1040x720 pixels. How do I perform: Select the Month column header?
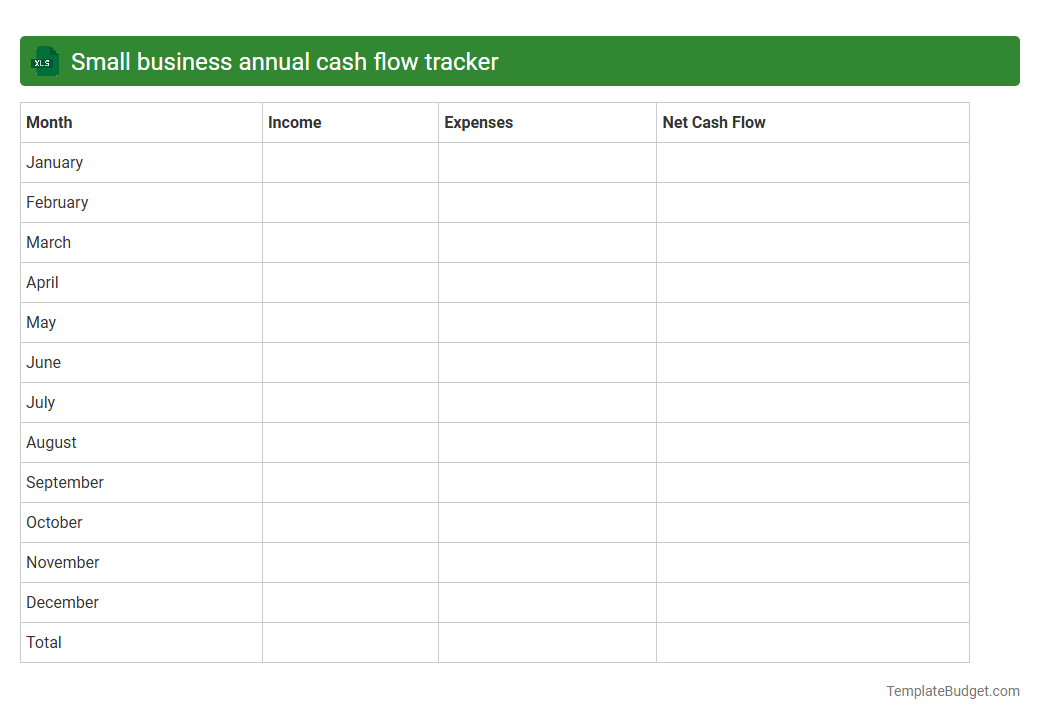(49, 122)
